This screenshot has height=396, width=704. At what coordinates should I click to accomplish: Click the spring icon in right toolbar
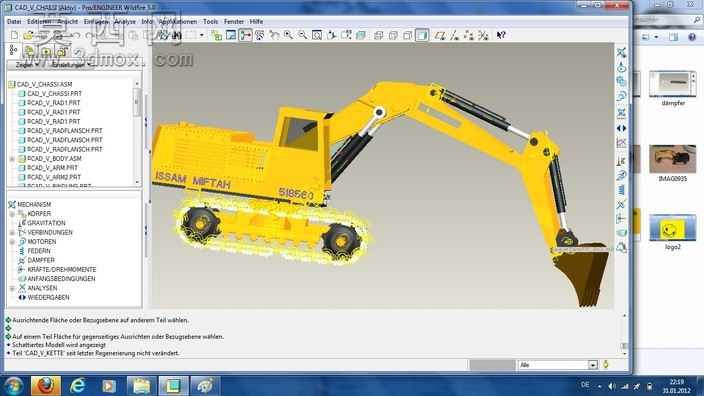point(621,190)
